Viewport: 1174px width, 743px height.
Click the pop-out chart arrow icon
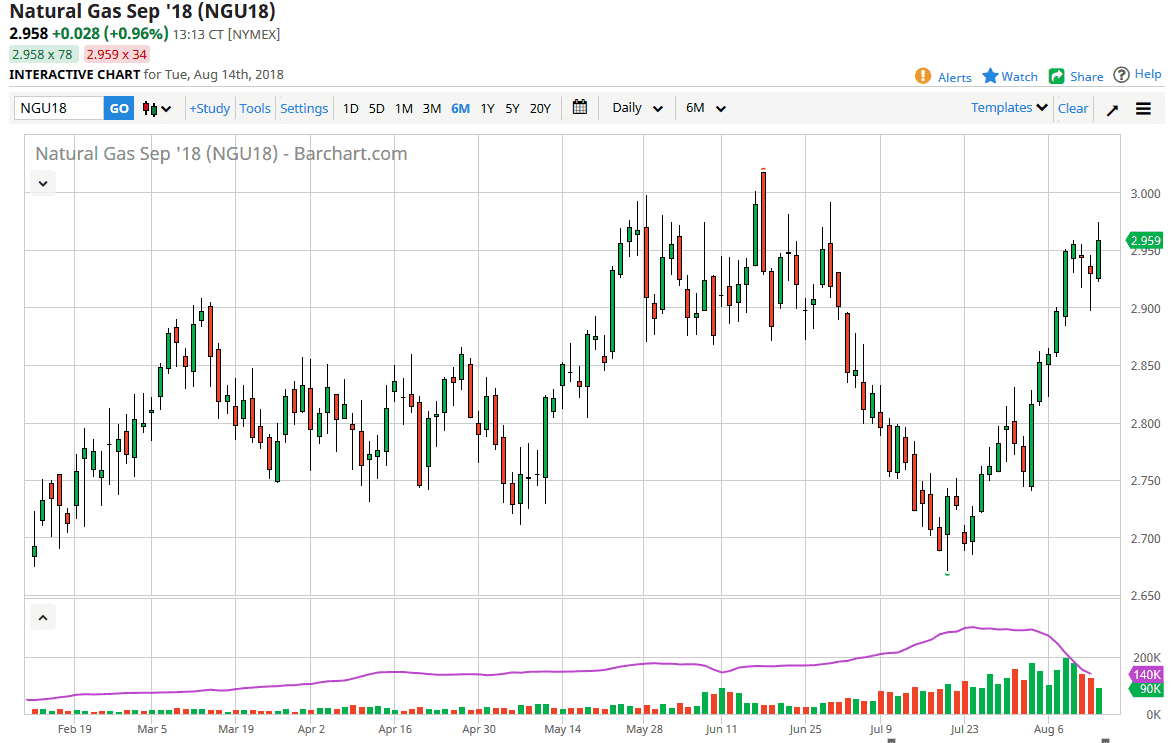point(1112,109)
